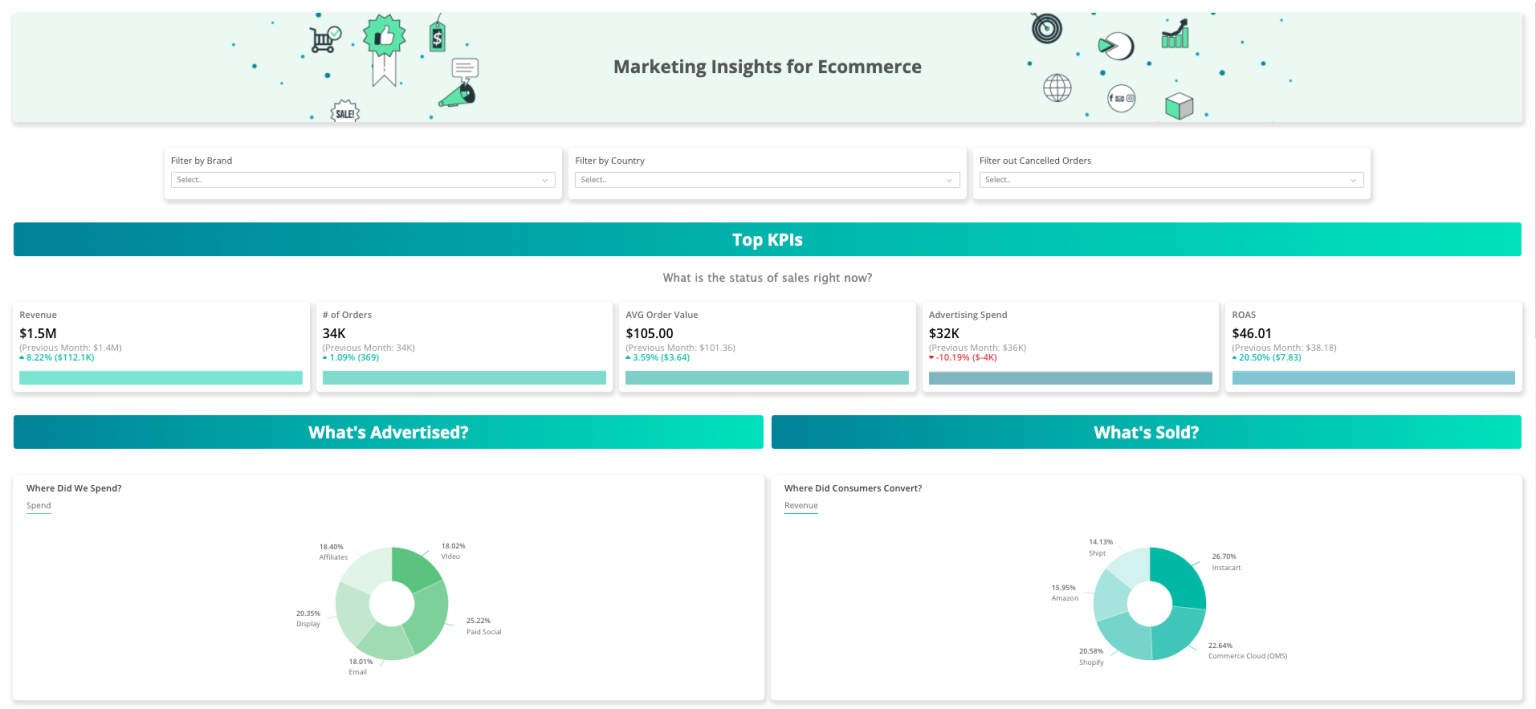Click the social media circle icon
Viewport: 1536px width, 709px height.
click(x=1121, y=99)
